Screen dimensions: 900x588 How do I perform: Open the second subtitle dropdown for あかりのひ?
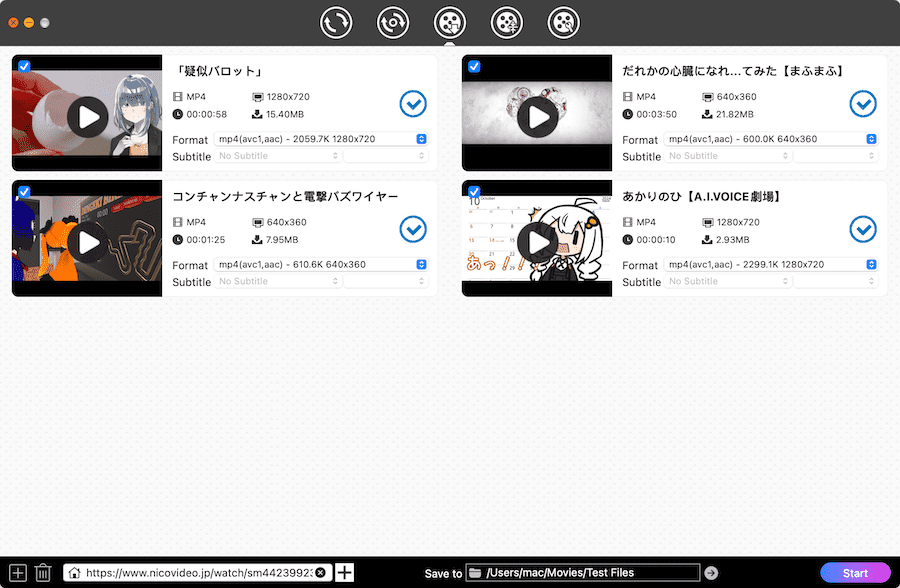(836, 281)
